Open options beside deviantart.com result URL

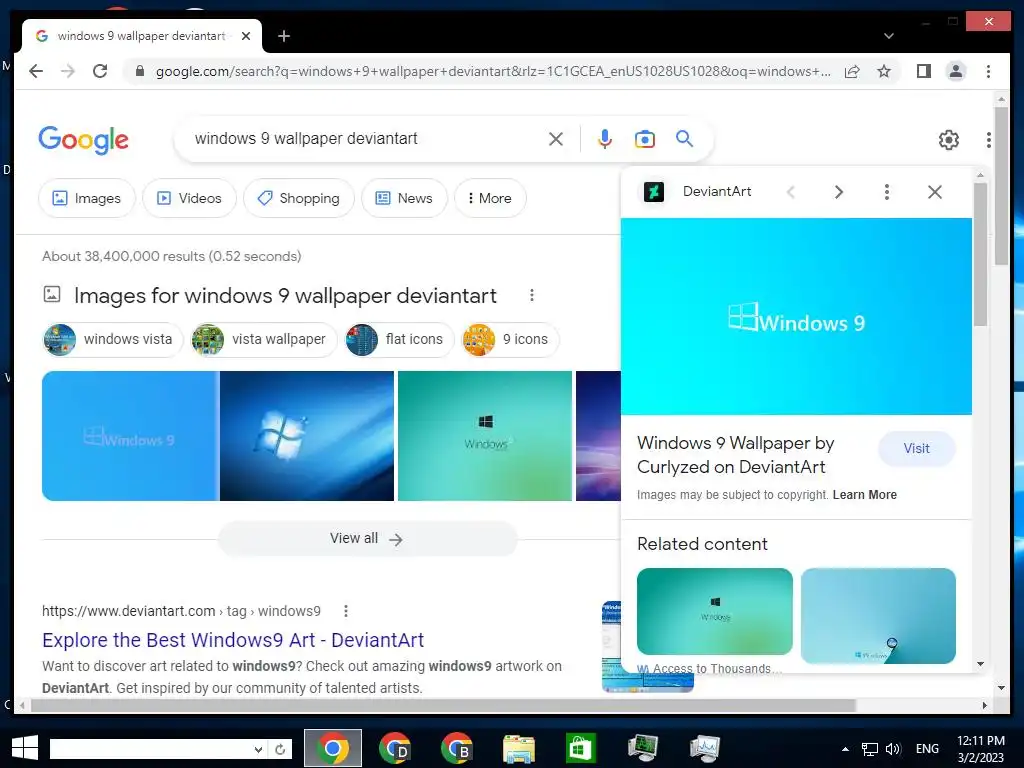coord(345,611)
